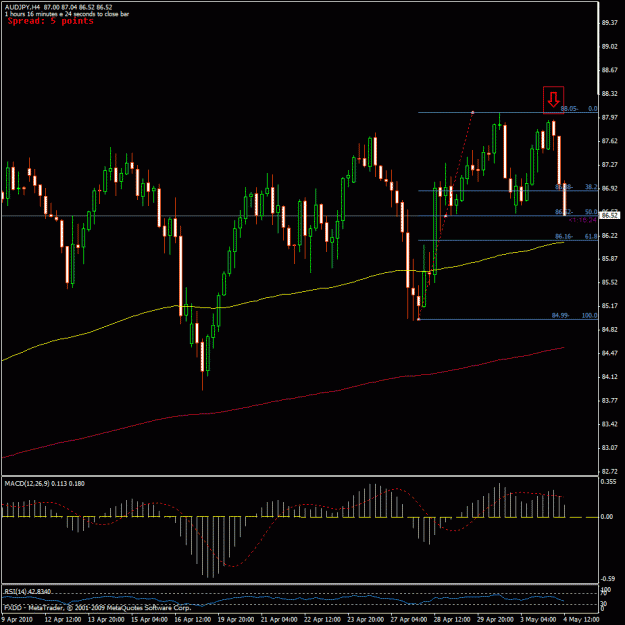The image size is (625, 625).
Task: Click the 9 Apr 2010 date label
Action: [17, 619]
